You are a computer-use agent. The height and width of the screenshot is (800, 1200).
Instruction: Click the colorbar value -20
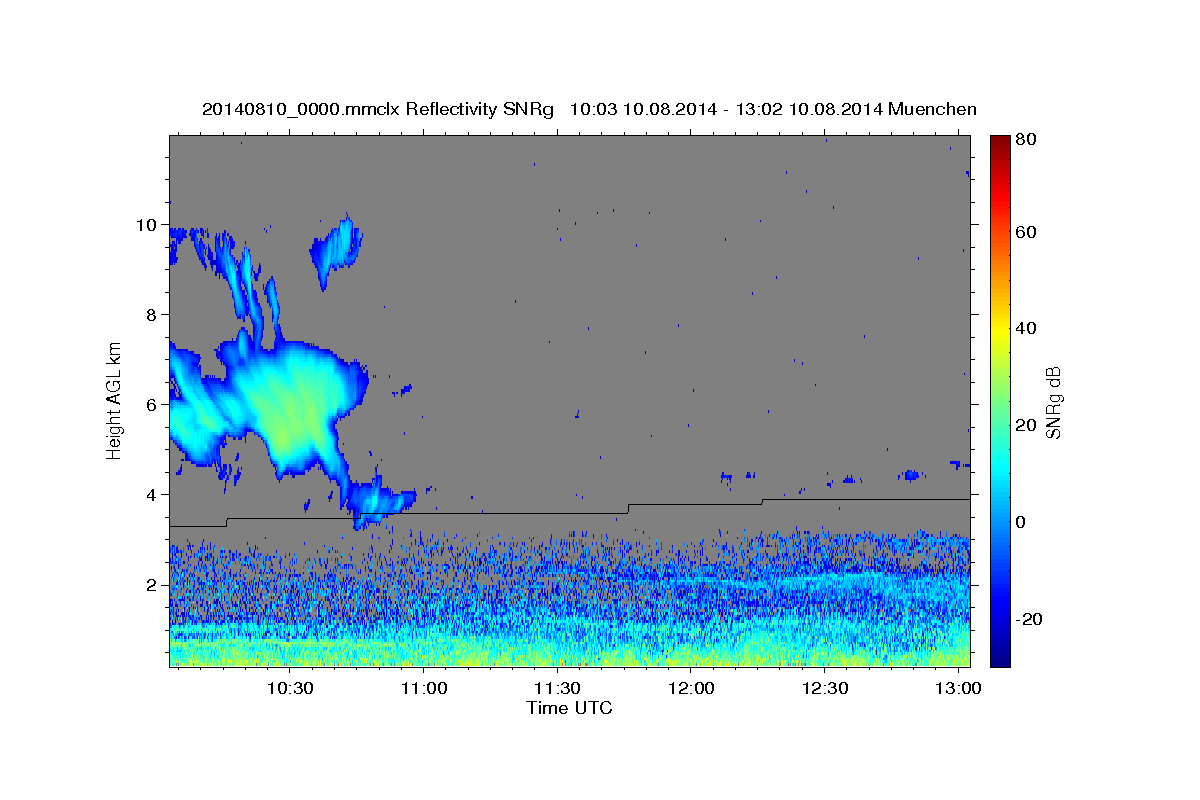tap(1028, 620)
